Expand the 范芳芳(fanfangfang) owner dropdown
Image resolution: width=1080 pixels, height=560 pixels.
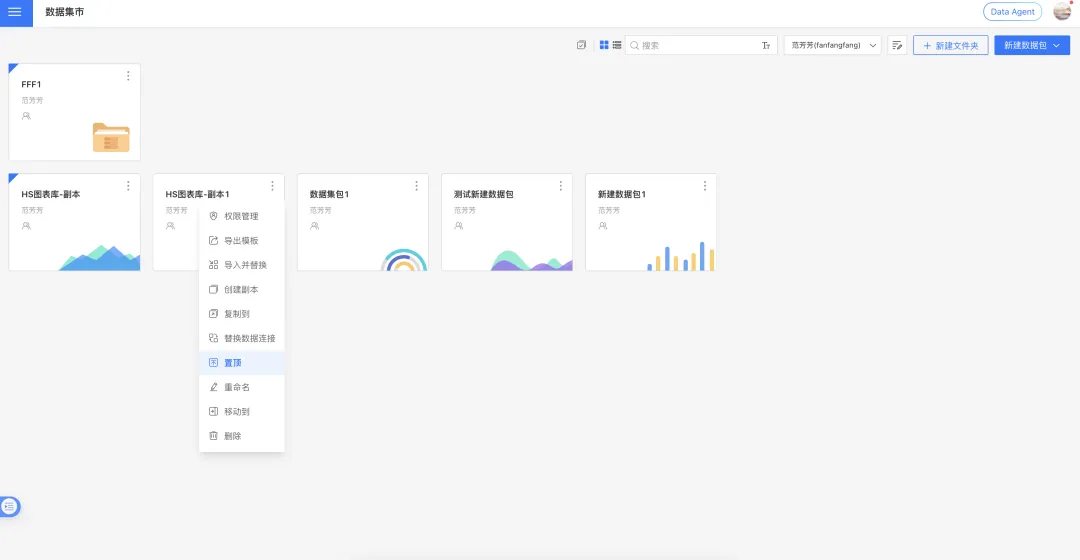click(x=833, y=45)
